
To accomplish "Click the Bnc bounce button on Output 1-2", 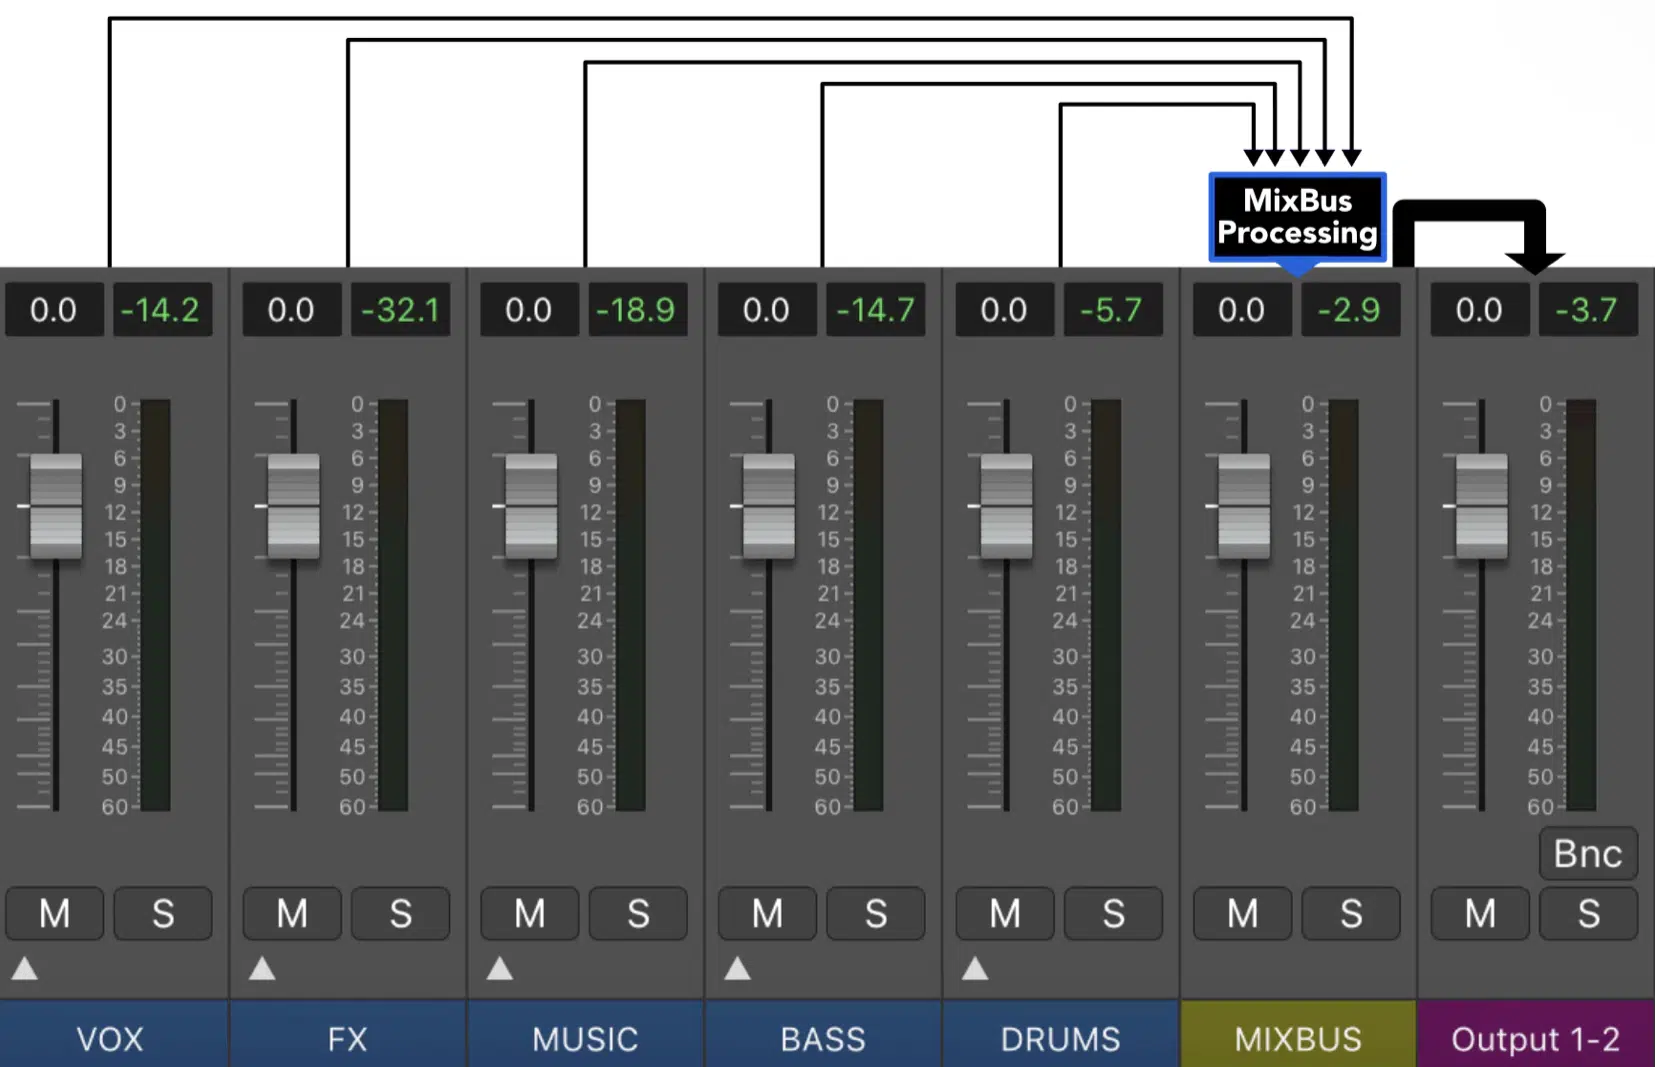I will 1588,853.
